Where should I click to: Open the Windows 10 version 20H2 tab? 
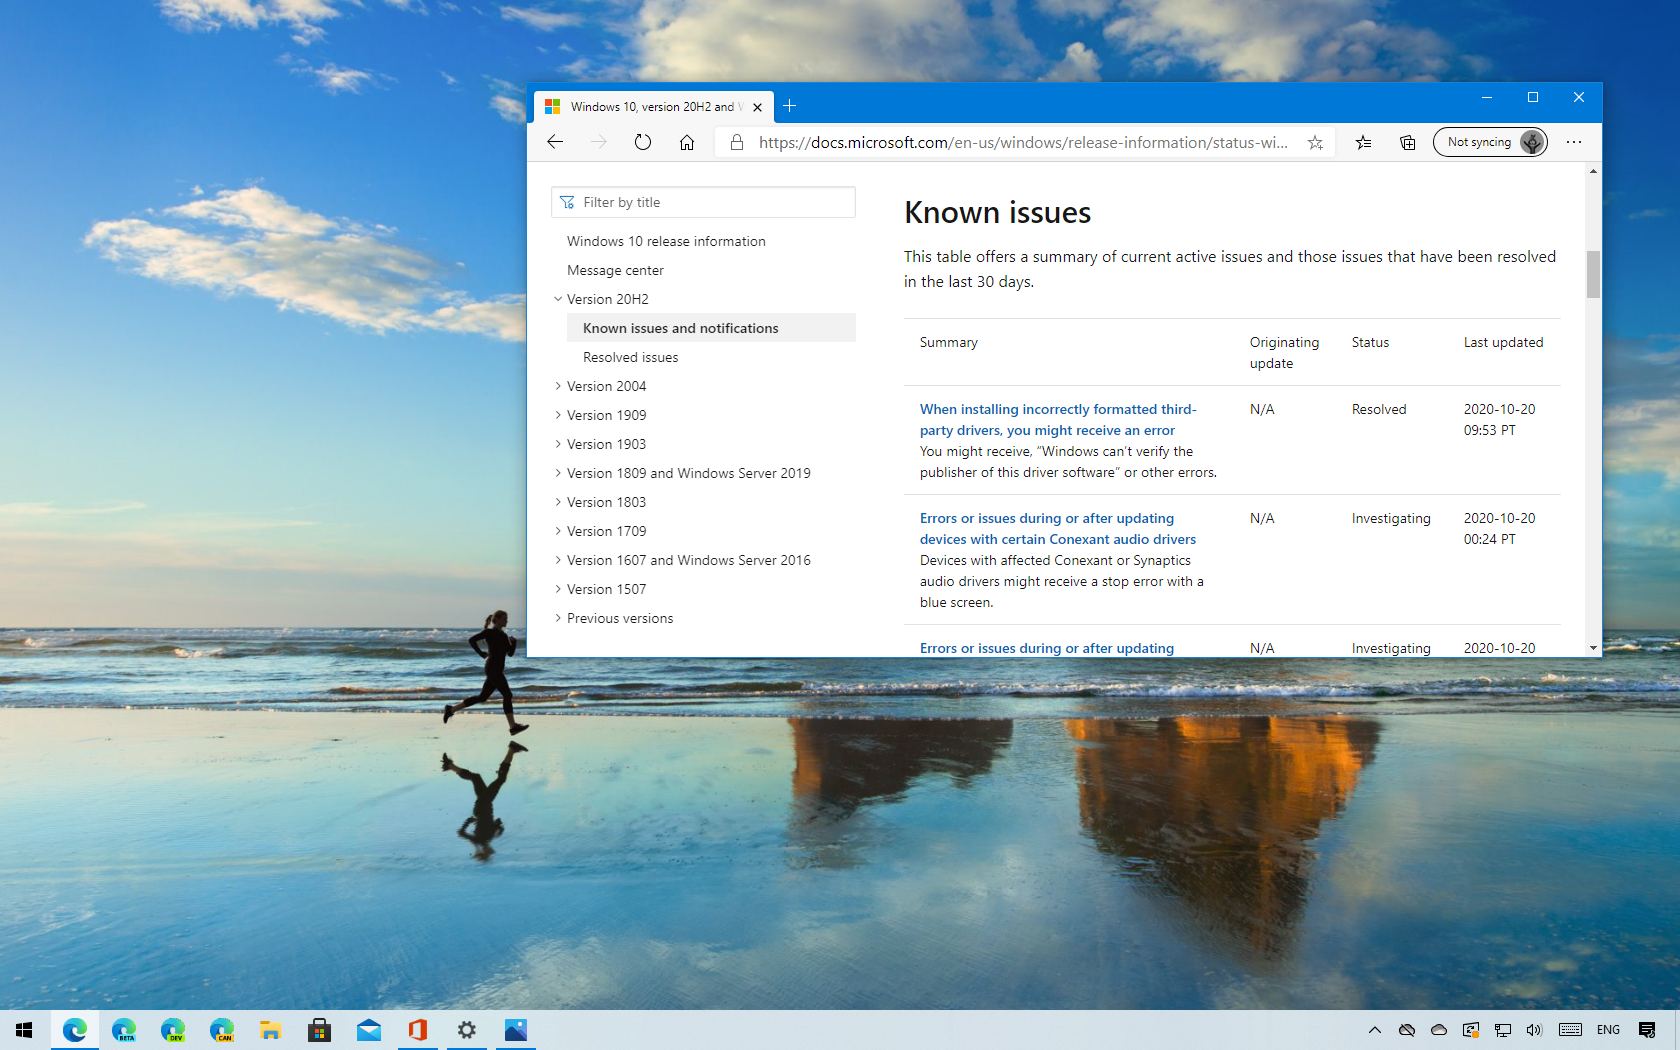(x=650, y=106)
